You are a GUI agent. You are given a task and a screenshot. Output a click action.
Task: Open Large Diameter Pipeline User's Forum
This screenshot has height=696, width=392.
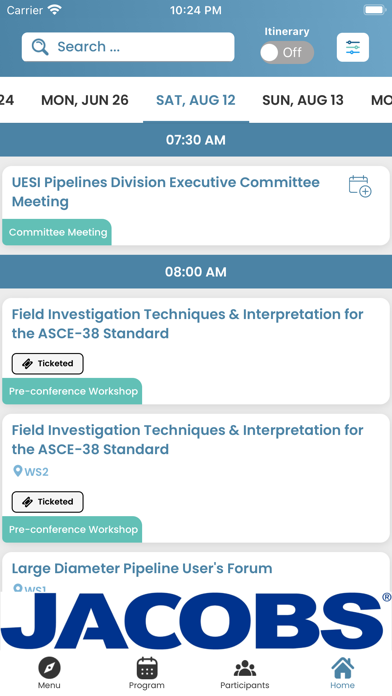click(x=142, y=568)
